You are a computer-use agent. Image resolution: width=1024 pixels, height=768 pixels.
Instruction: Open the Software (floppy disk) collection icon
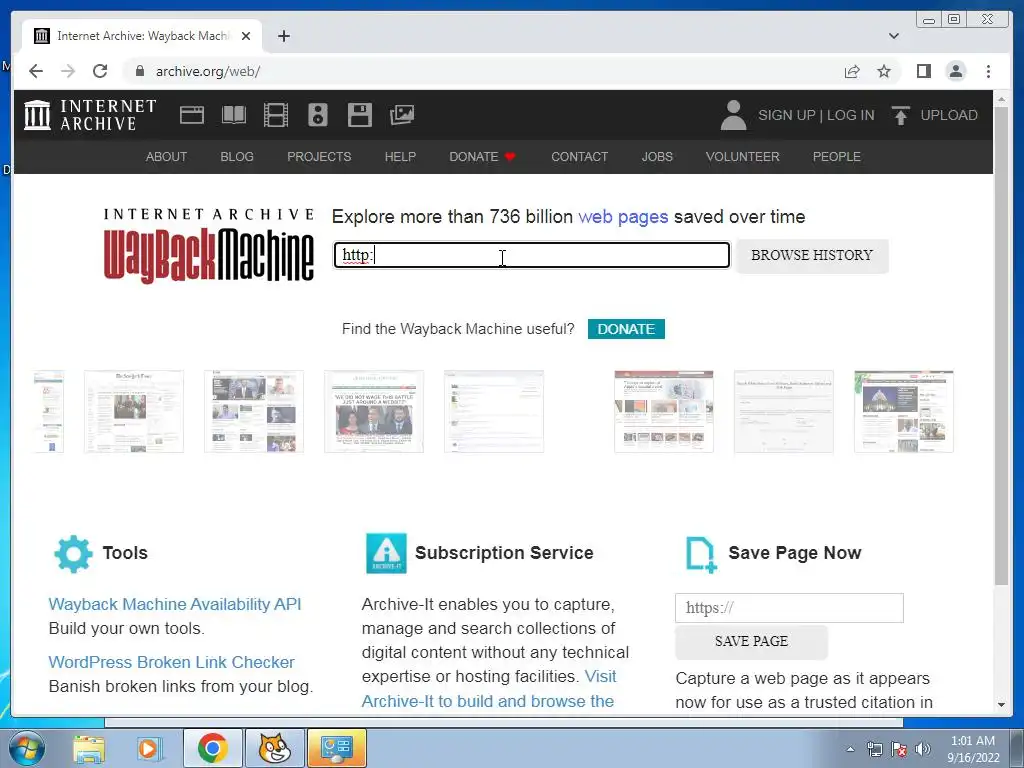coord(359,115)
